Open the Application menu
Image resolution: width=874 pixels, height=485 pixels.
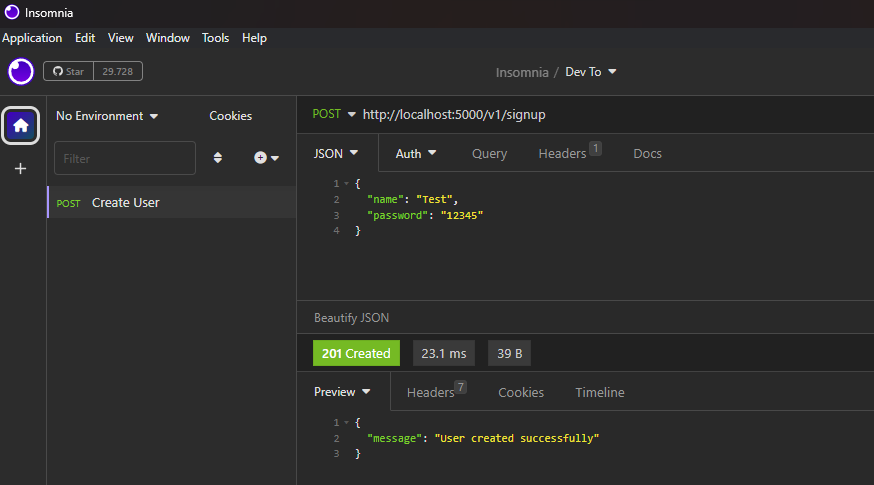click(32, 38)
